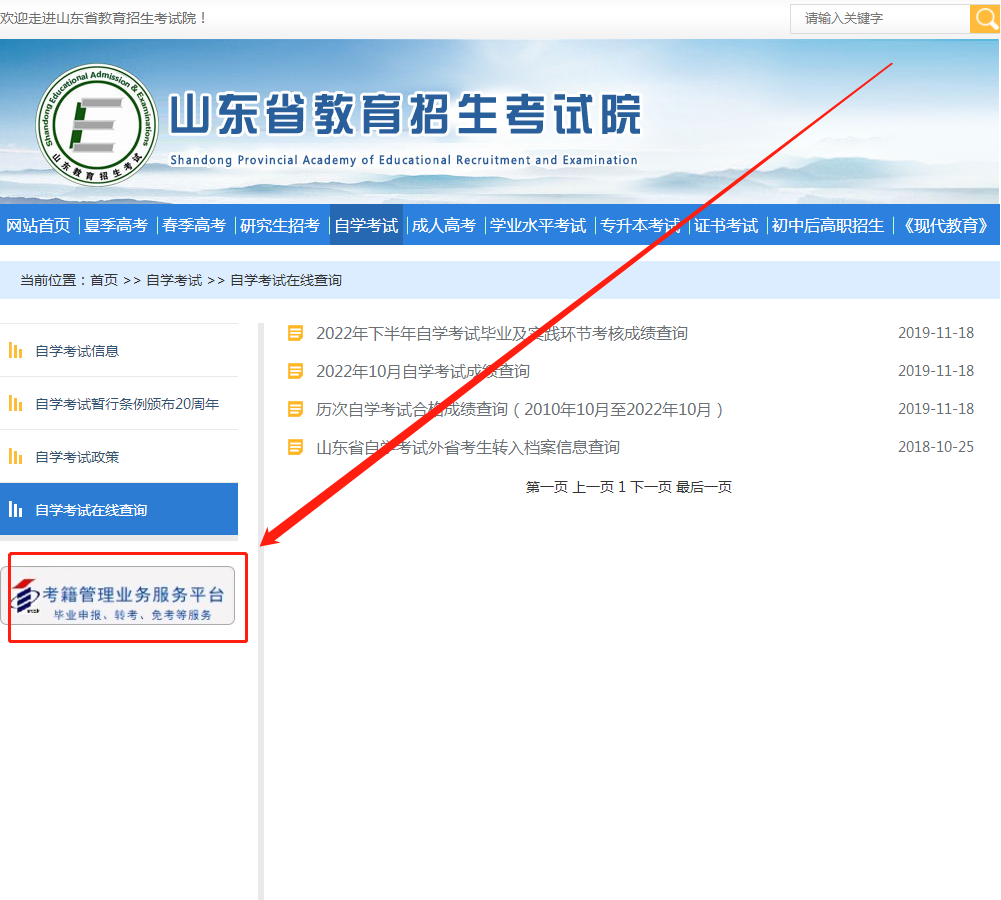Click the orange search magnifier icon
1001x900 pixels.
[x=985, y=18]
